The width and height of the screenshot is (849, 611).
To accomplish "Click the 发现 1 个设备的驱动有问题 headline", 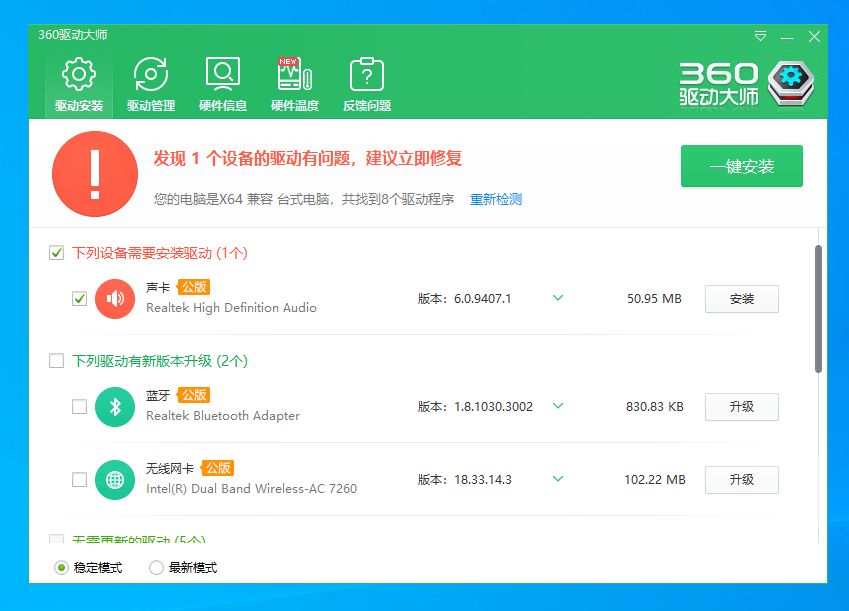I will point(308,158).
